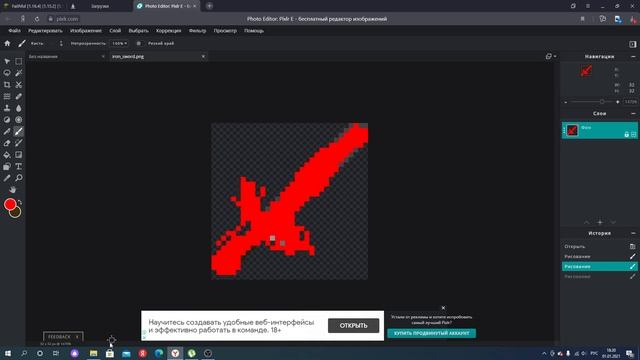Open the Коррекция menu

[169, 31]
